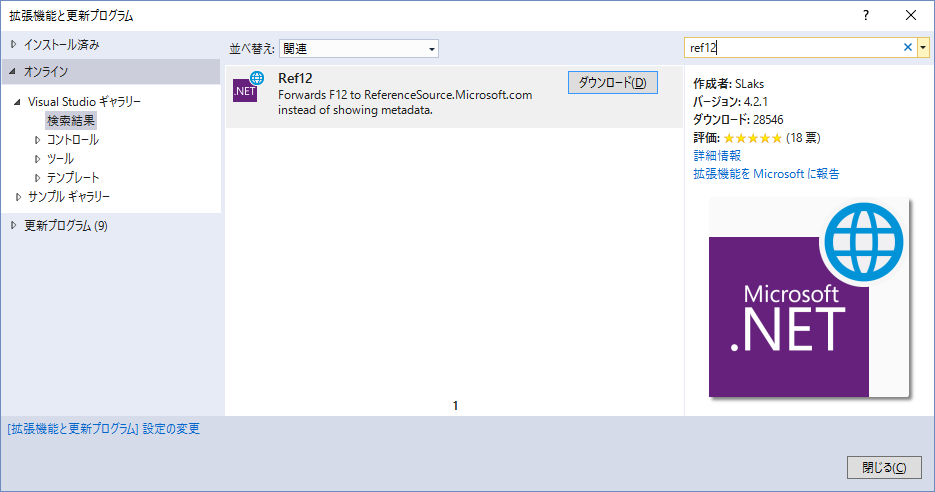Image resolution: width=935 pixels, height=492 pixels.
Task: Click page number 1 at list bottom
Action: 455,406
